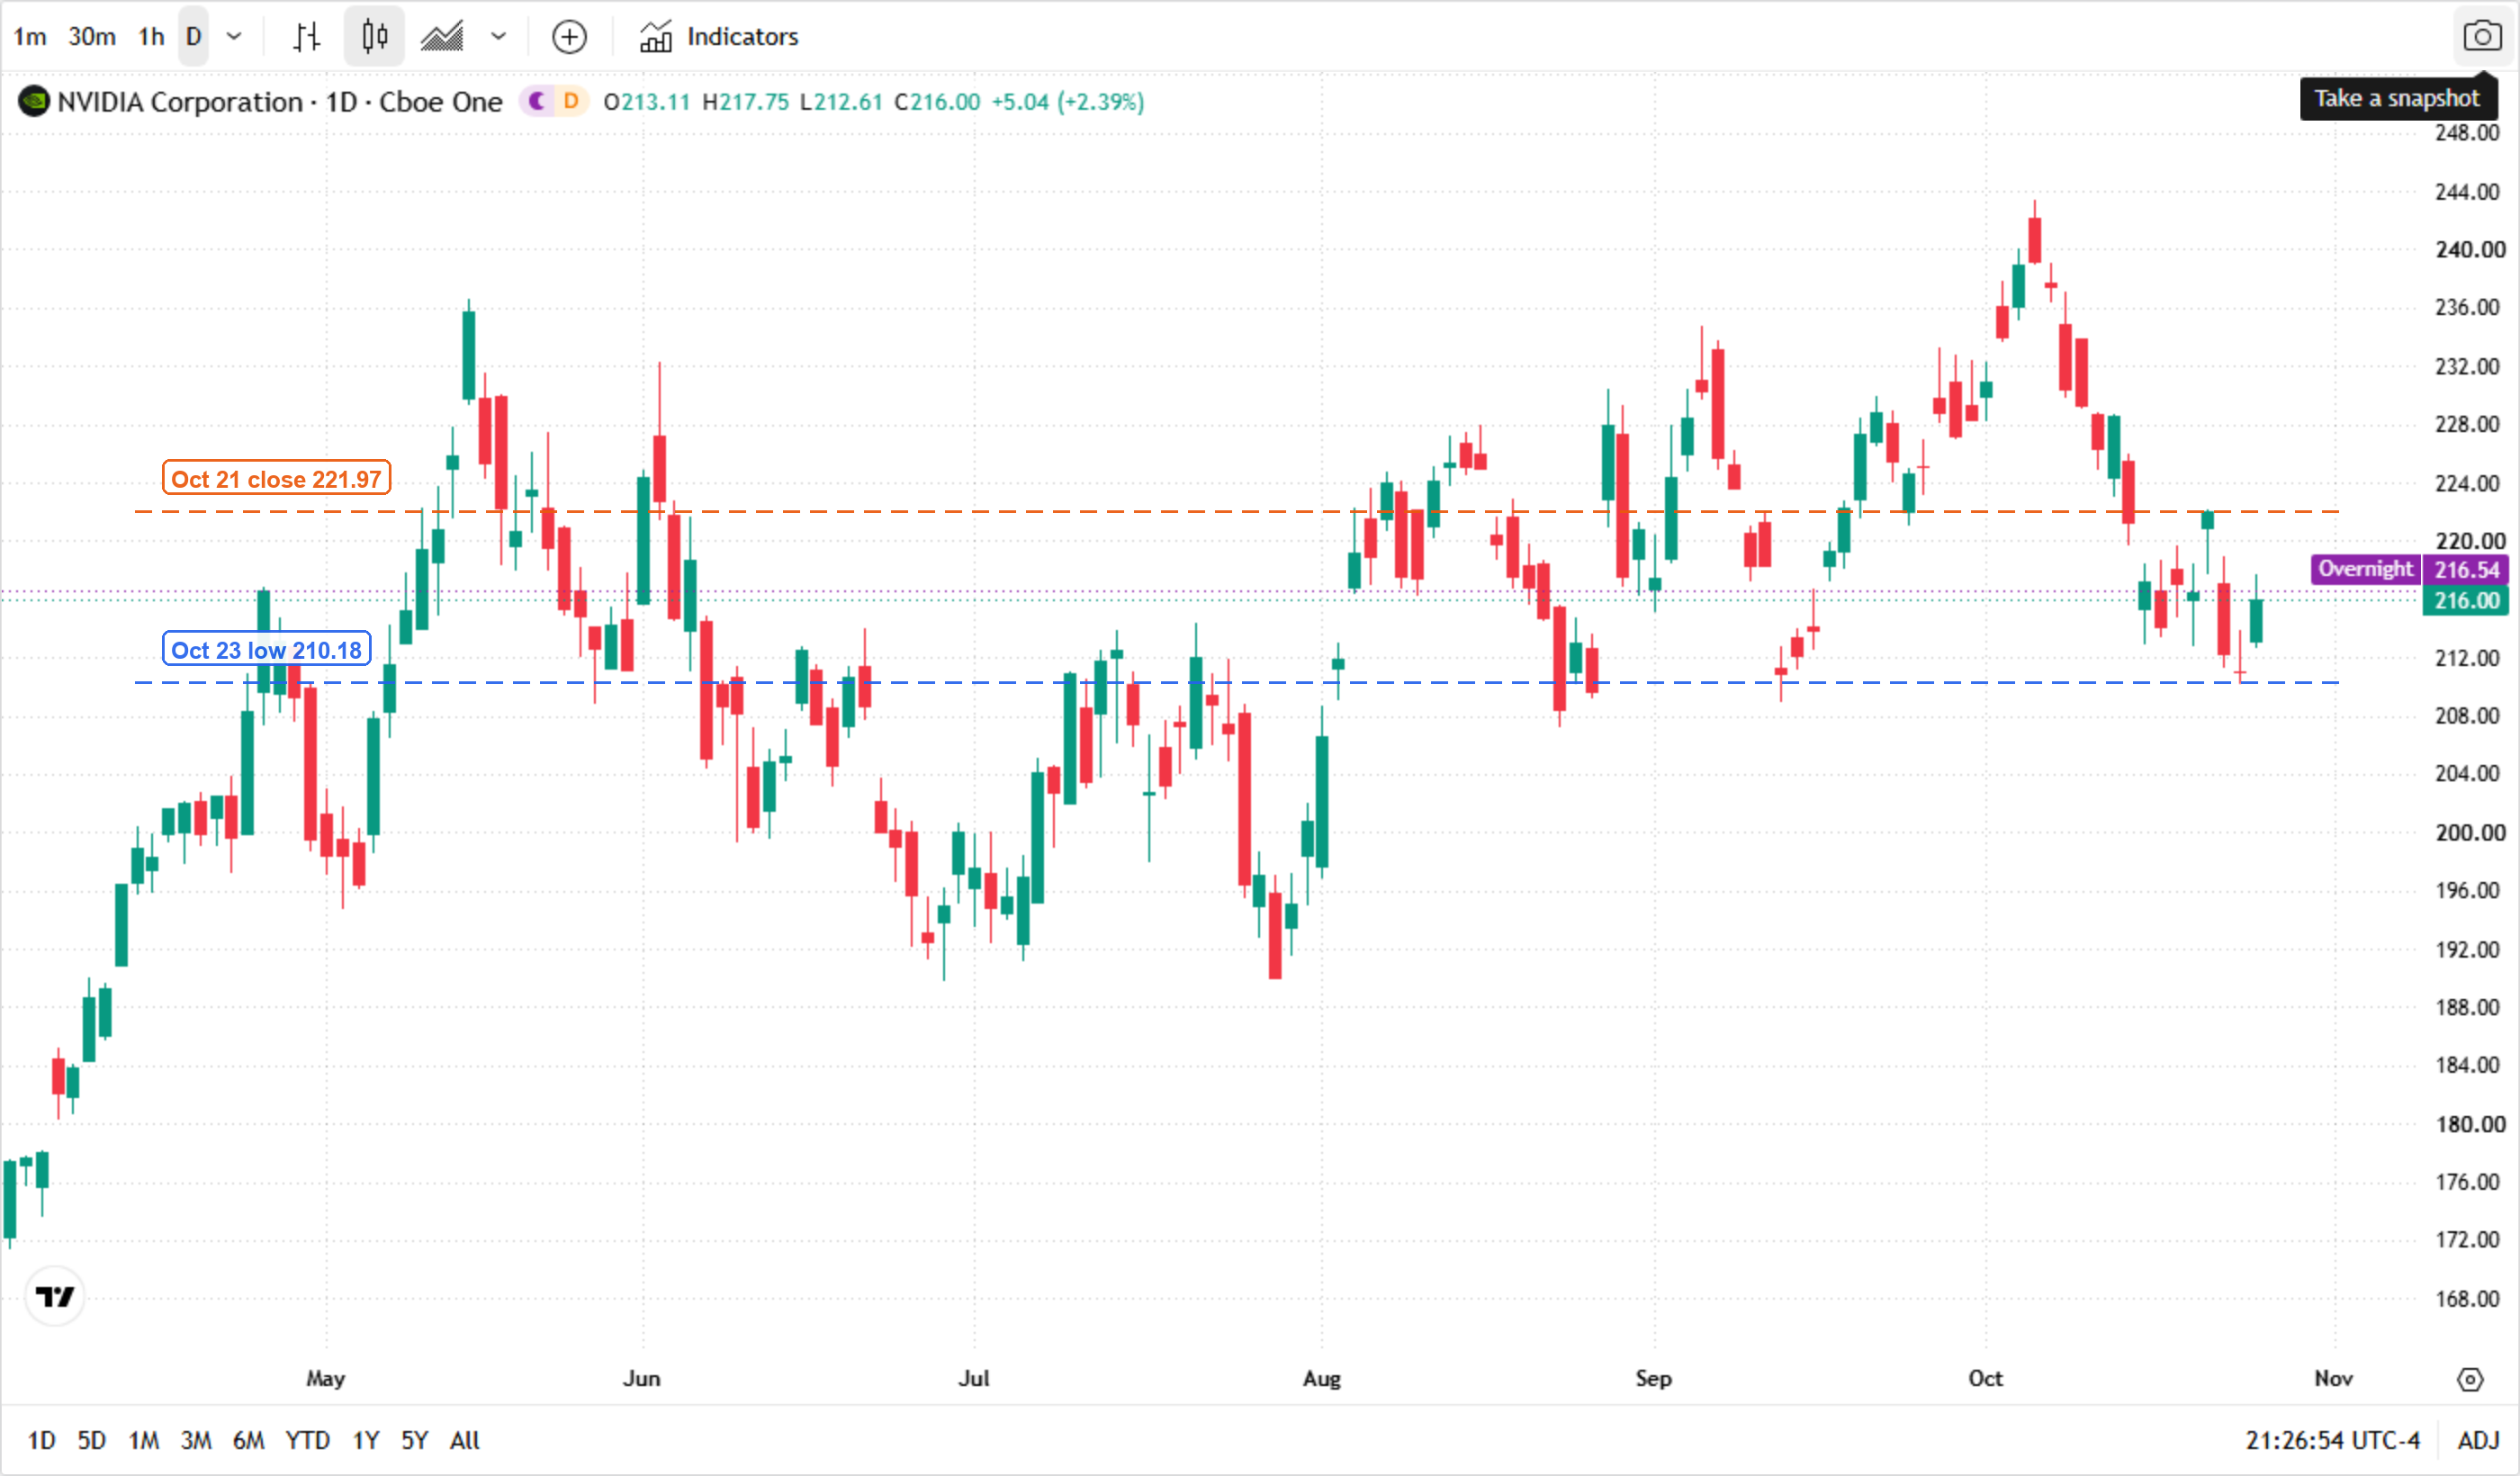Select the Bars chart style icon
Image resolution: width=2520 pixels, height=1476 pixels.
[307, 37]
